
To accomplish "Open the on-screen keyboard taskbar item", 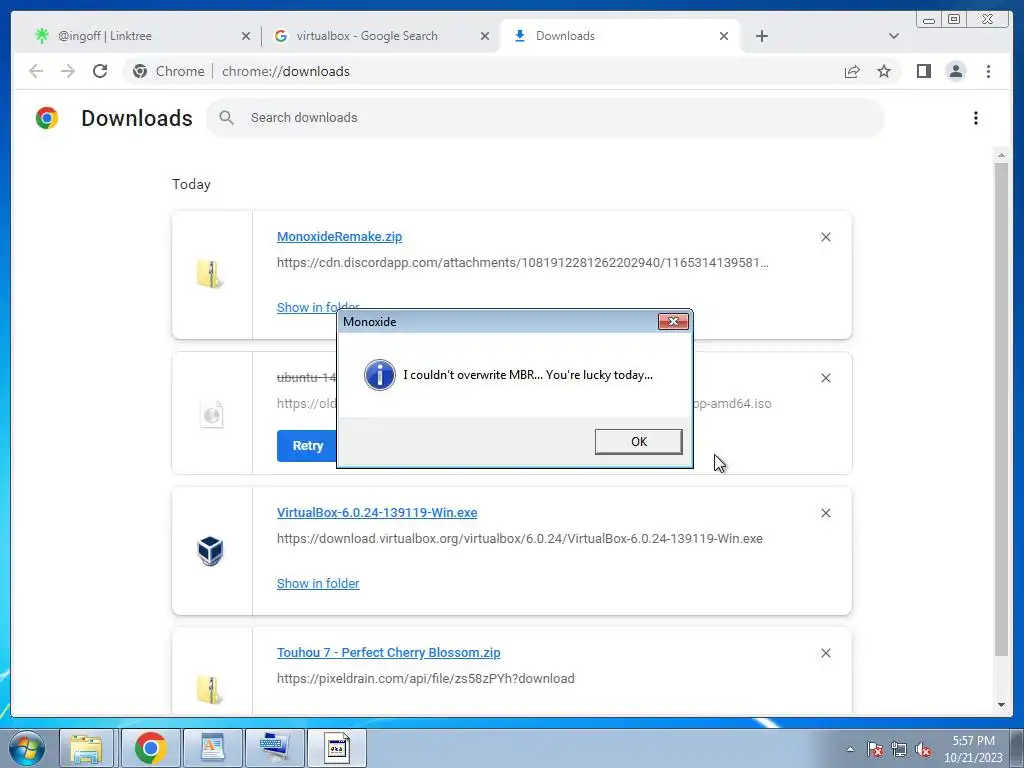I will click(274, 748).
